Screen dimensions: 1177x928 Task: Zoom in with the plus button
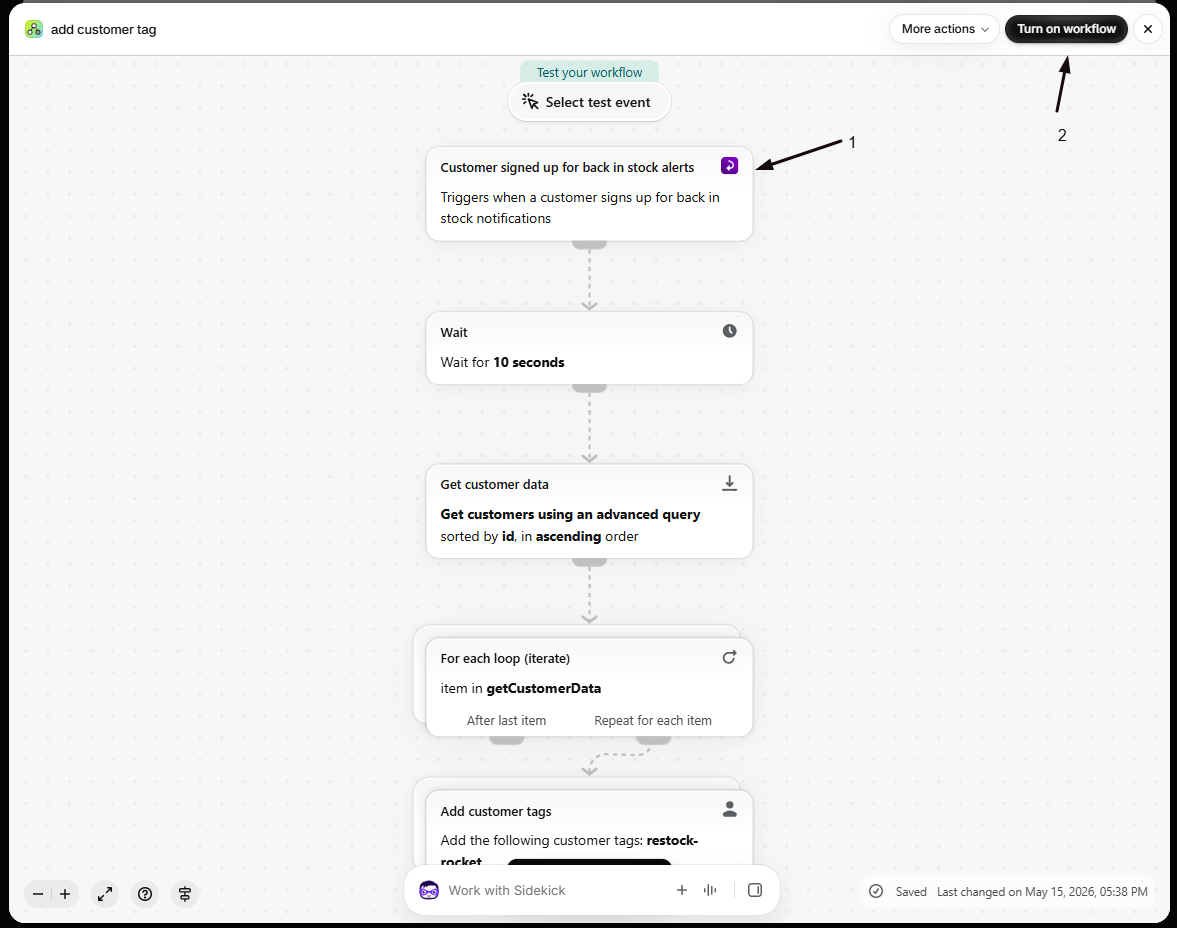click(65, 894)
